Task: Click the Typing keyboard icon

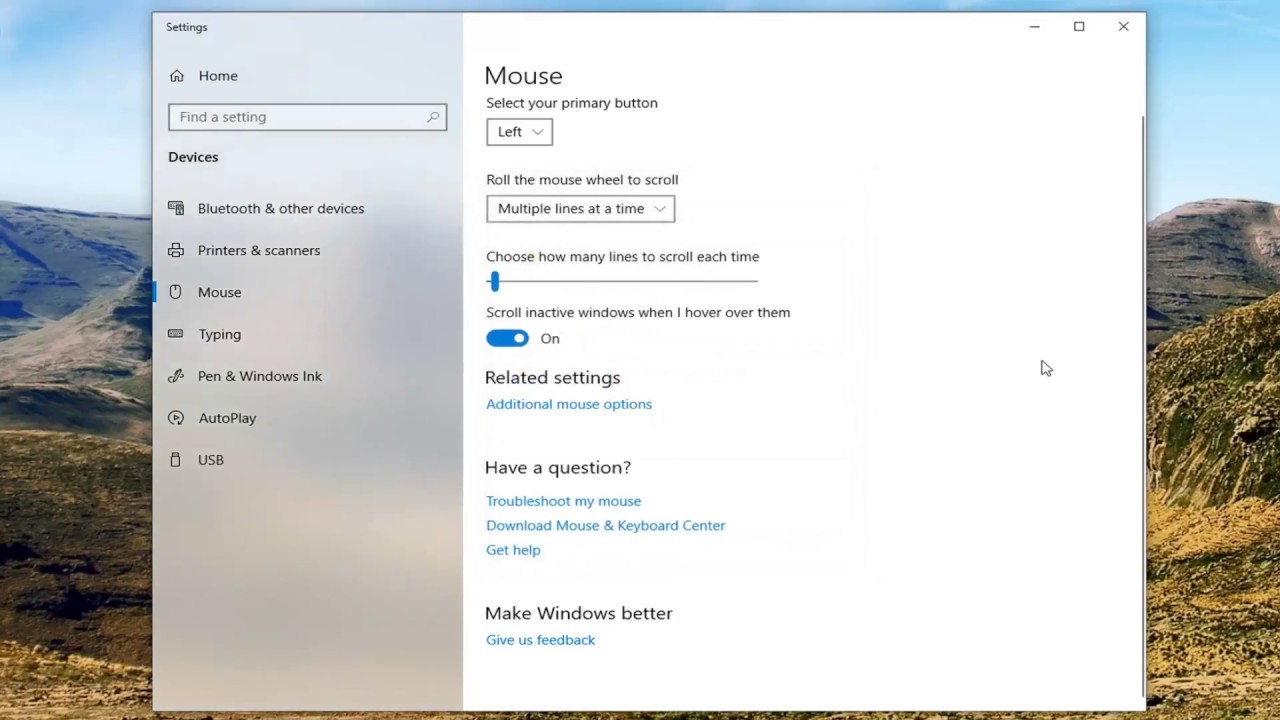Action: pyautogui.click(x=177, y=334)
